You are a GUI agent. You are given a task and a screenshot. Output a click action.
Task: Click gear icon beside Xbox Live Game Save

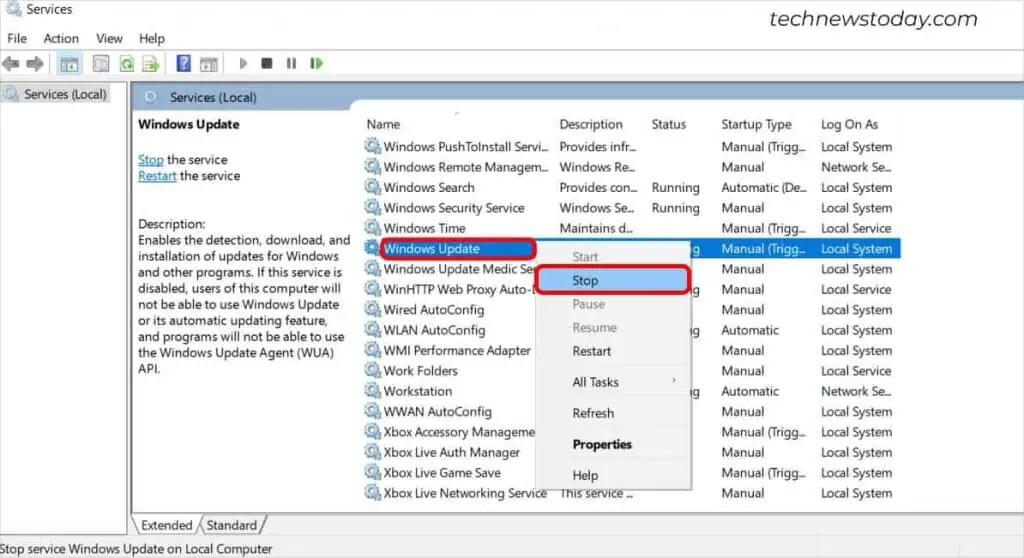372,472
